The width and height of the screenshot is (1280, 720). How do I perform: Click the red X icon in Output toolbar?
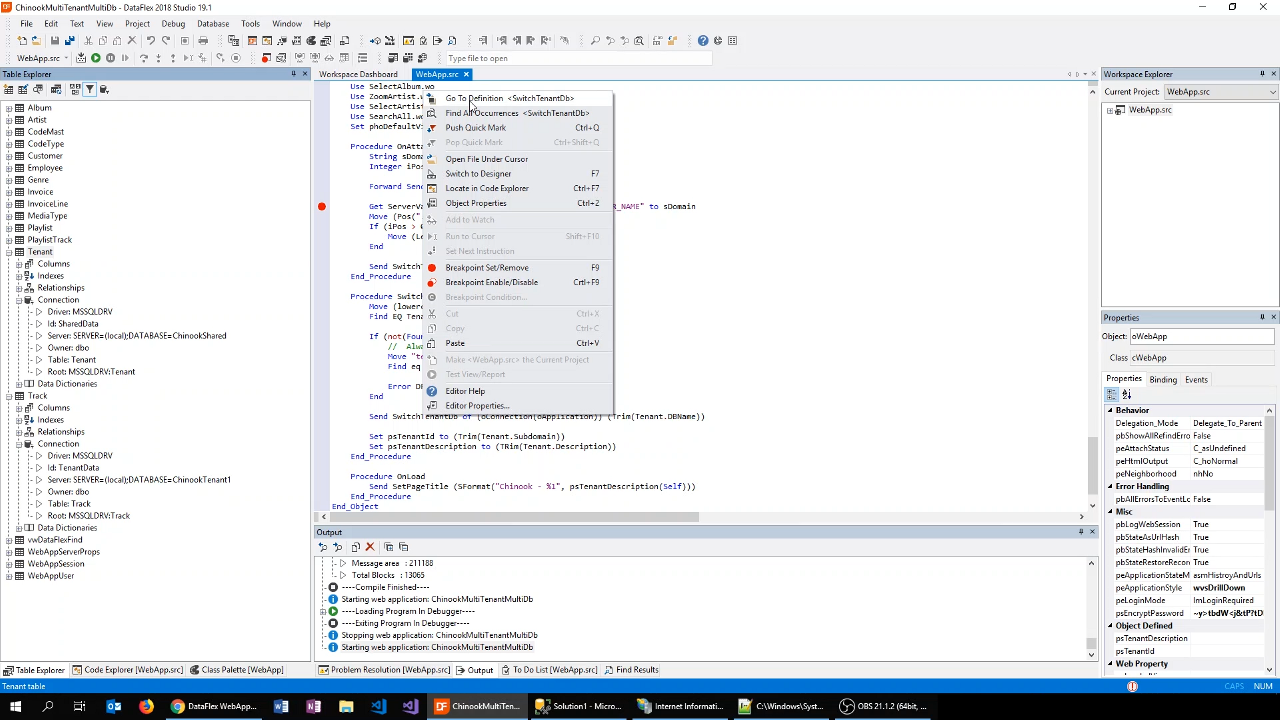(x=370, y=547)
